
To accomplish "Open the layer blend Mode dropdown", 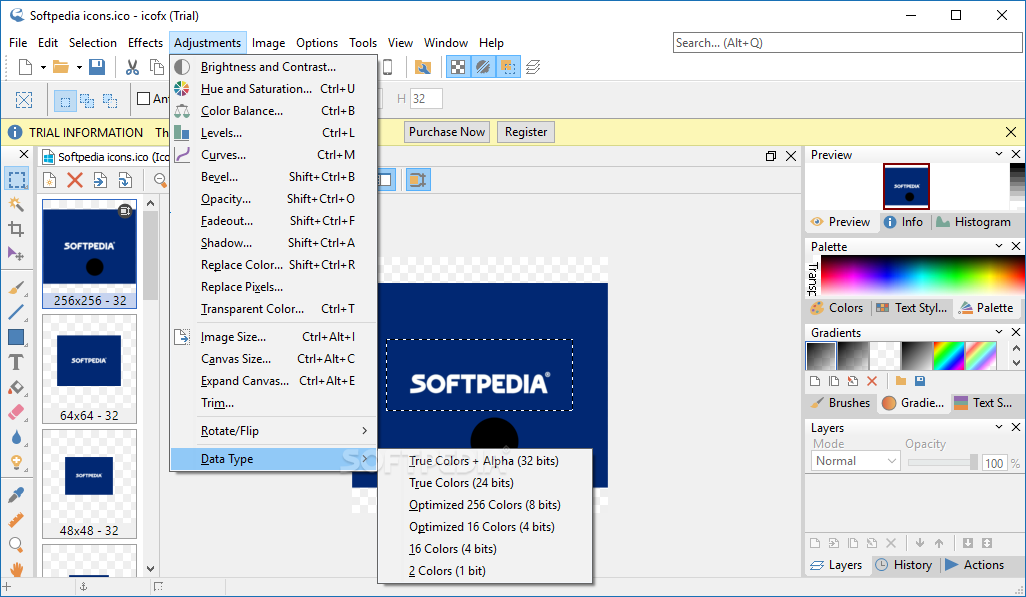I will [x=856, y=461].
